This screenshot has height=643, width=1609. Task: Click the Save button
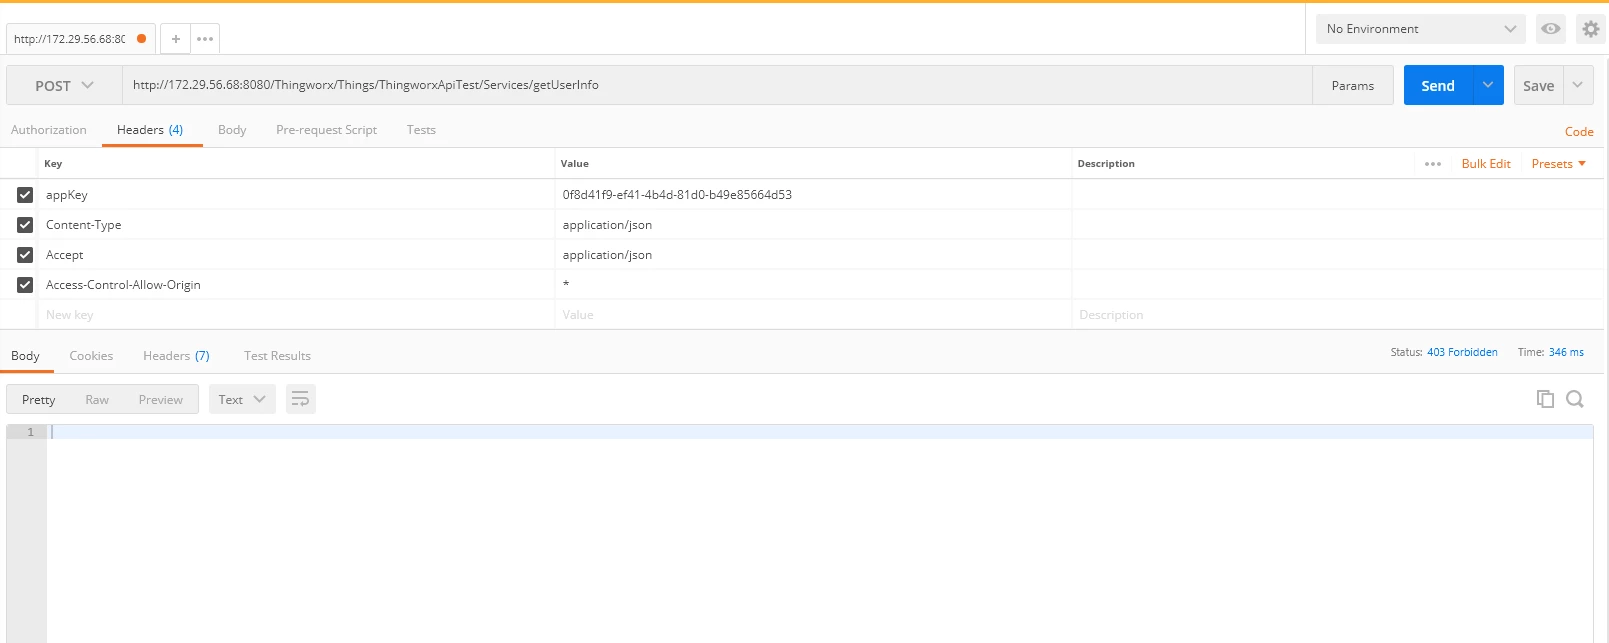click(x=1539, y=85)
